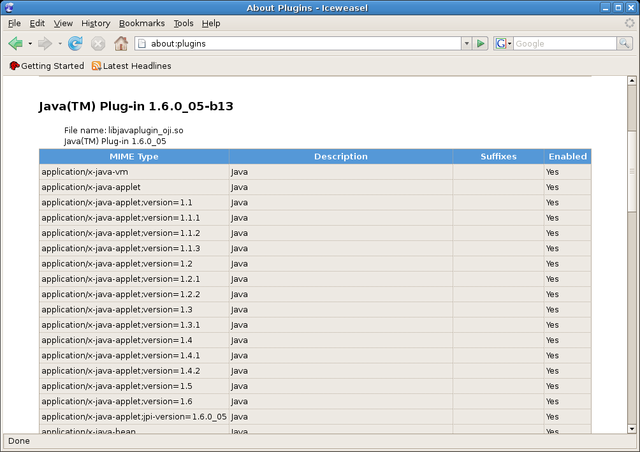
Task: Open the URL history dropdown
Action: click(x=467, y=43)
